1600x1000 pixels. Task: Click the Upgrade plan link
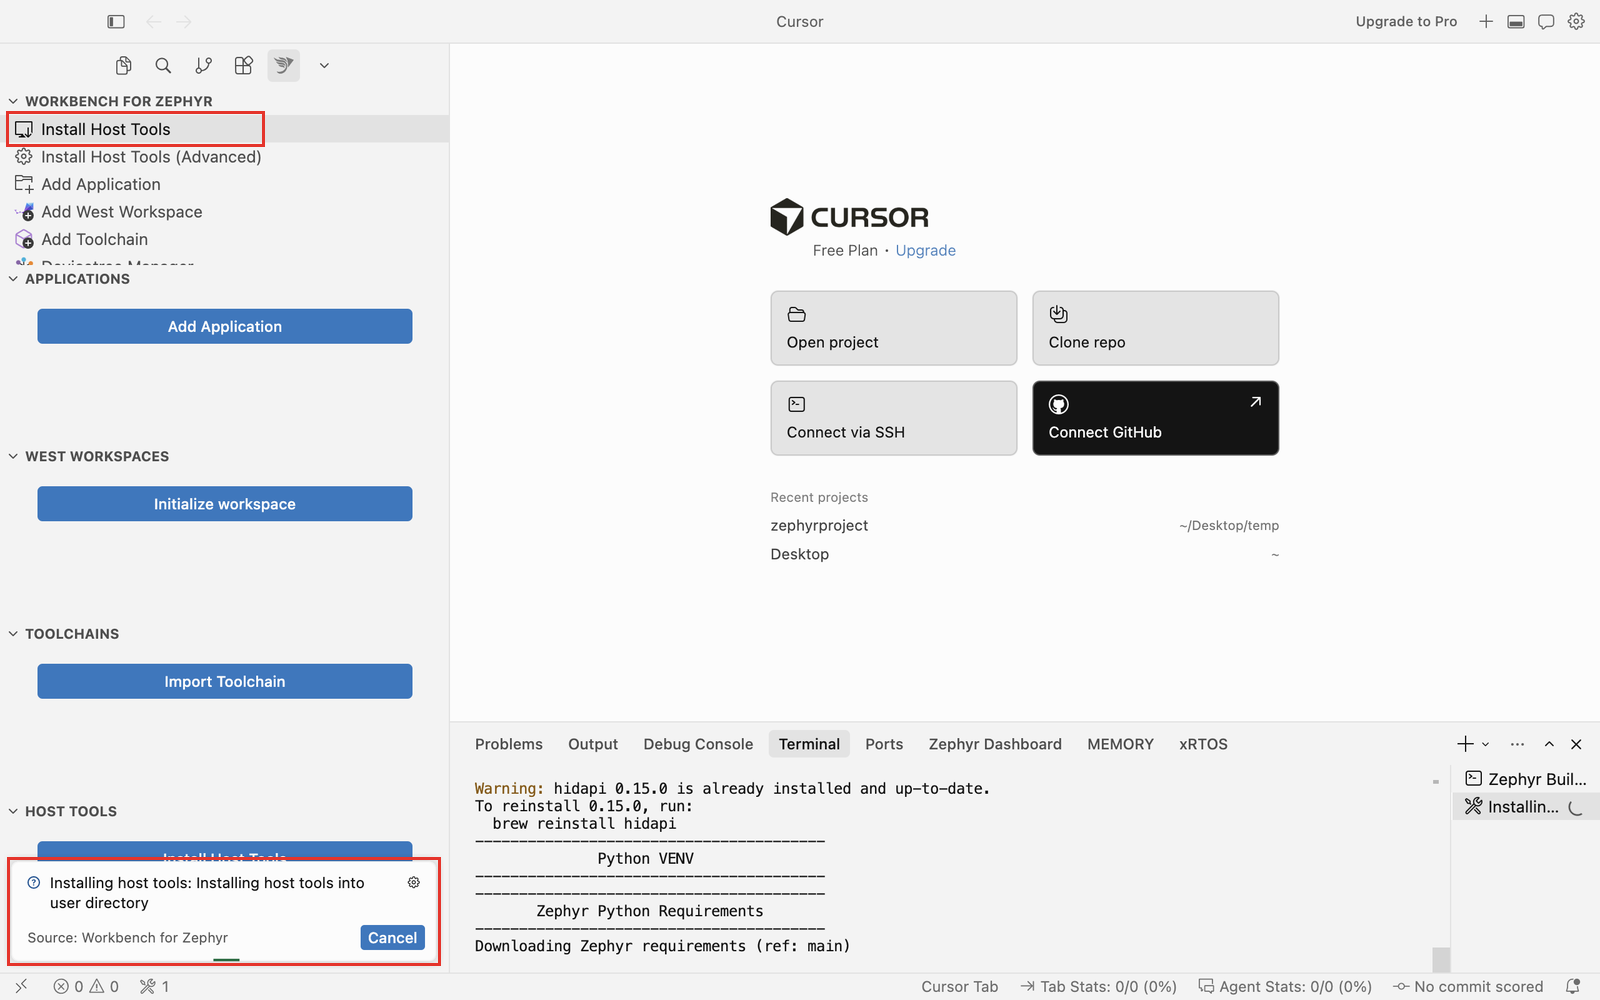click(x=925, y=250)
